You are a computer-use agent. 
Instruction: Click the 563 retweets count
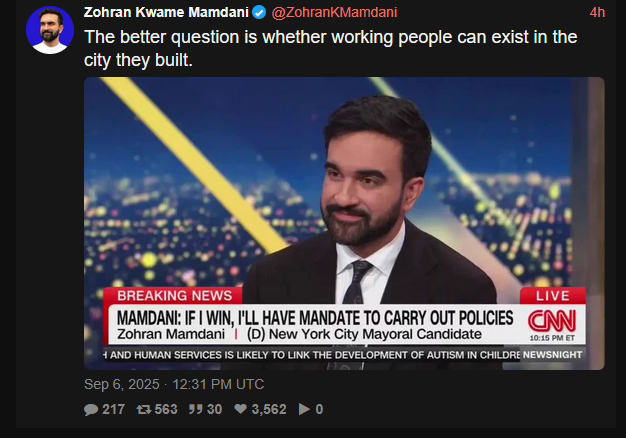coord(166,409)
